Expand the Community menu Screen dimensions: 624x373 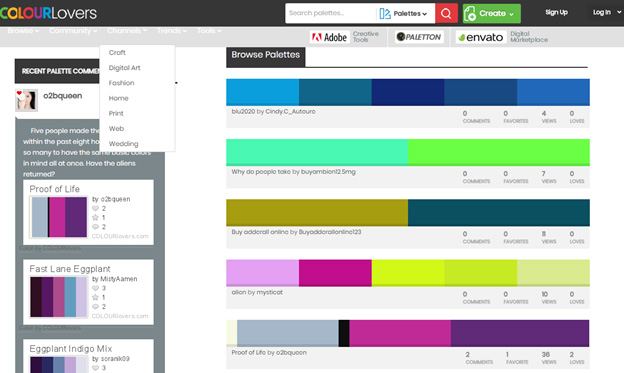coord(73,31)
